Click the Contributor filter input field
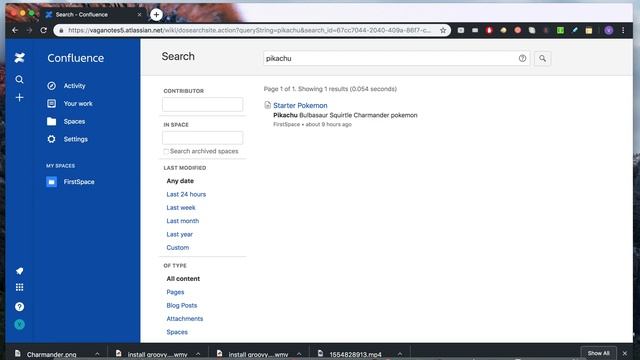The height and width of the screenshot is (360, 640). pos(202,104)
